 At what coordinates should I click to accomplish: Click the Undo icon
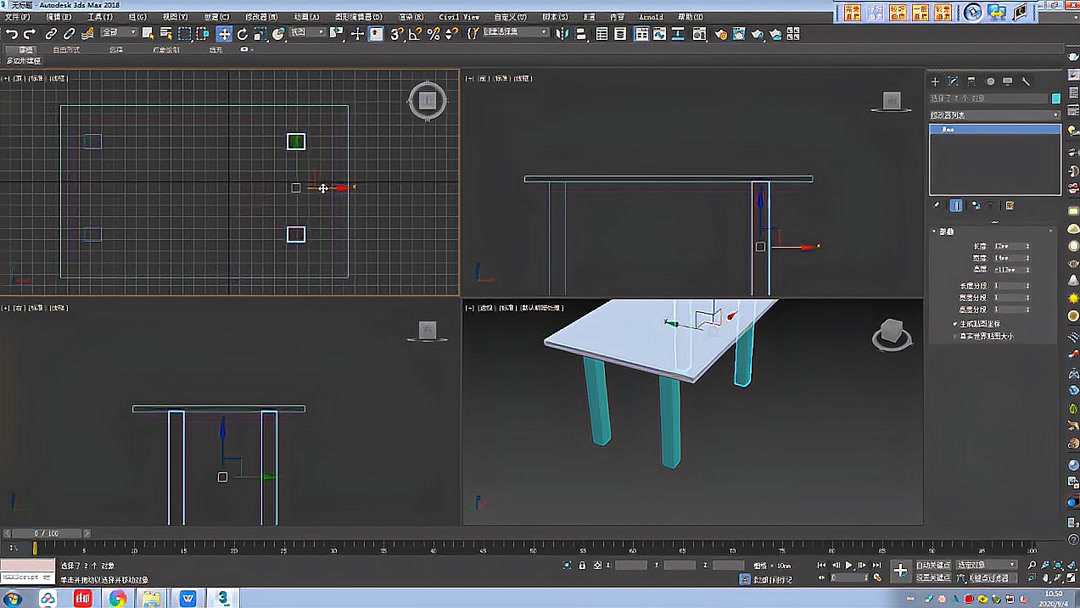click(11, 33)
